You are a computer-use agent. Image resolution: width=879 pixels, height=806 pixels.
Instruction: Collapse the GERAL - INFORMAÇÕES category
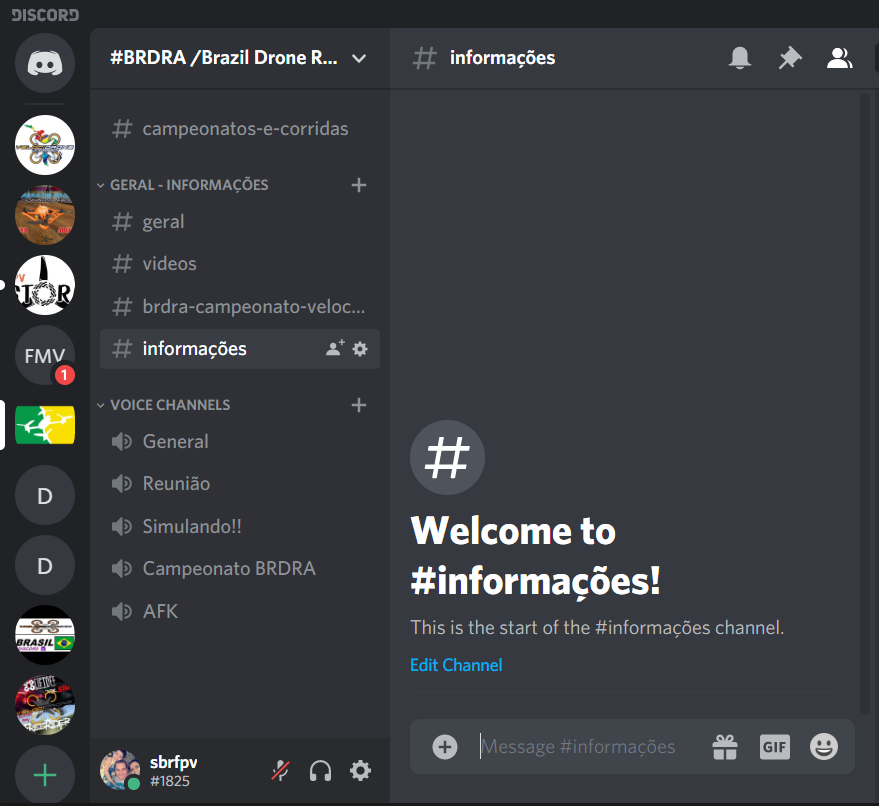coord(189,185)
